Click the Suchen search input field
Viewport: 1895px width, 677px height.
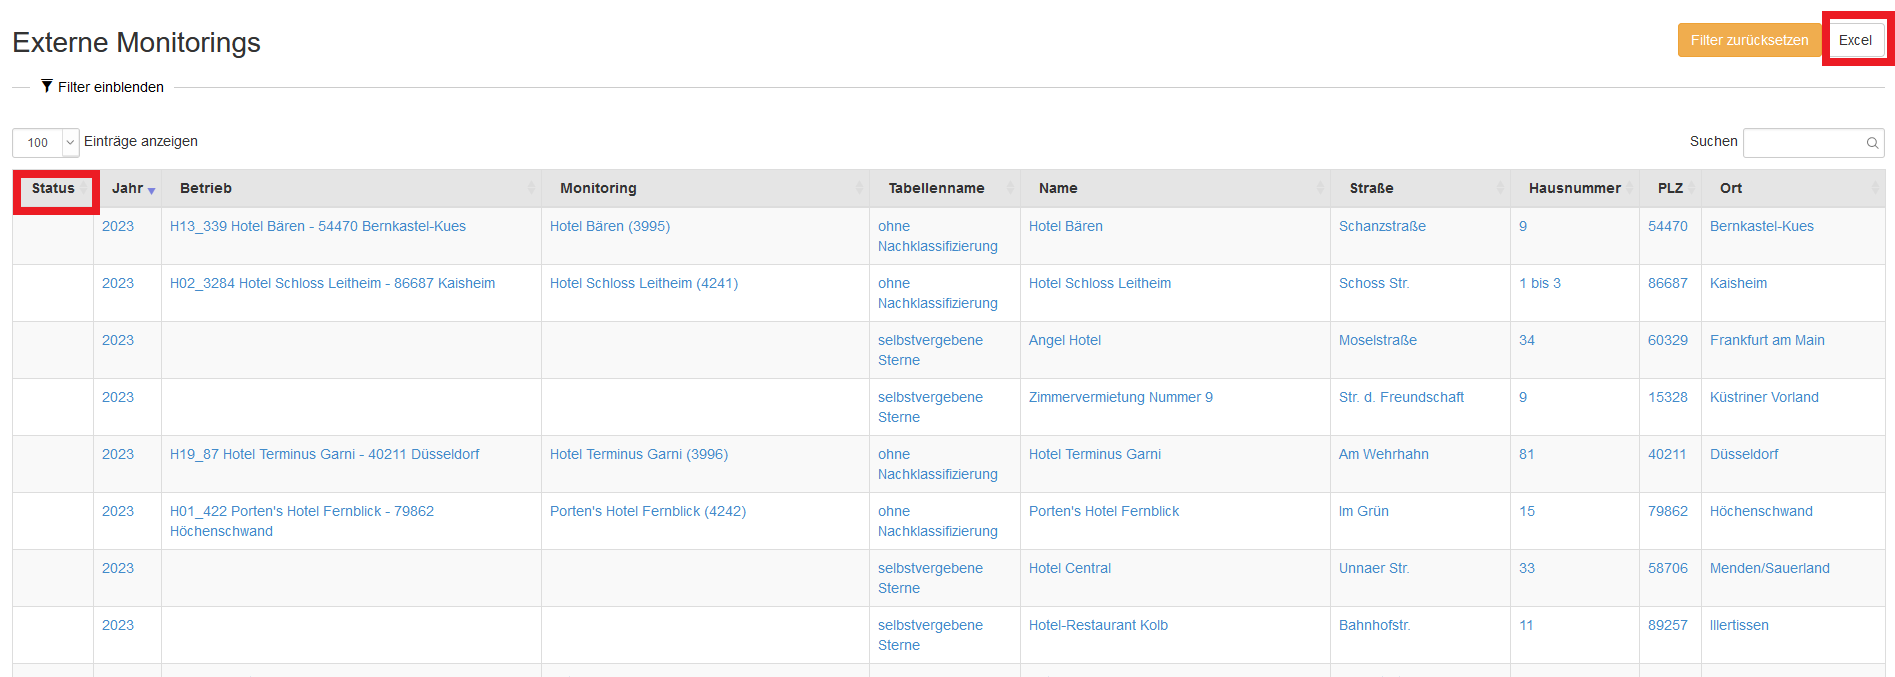(1803, 143)
